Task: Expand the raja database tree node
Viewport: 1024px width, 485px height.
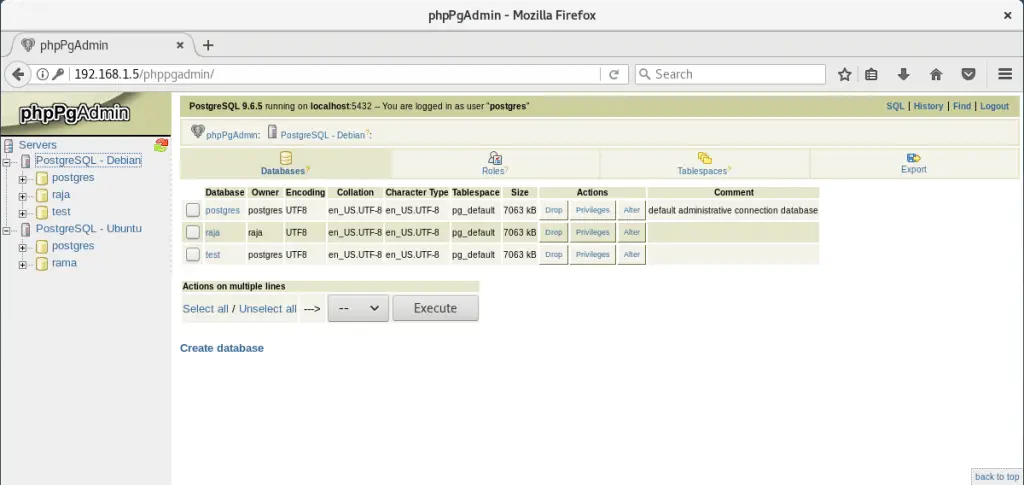Action: coord(23,196)
